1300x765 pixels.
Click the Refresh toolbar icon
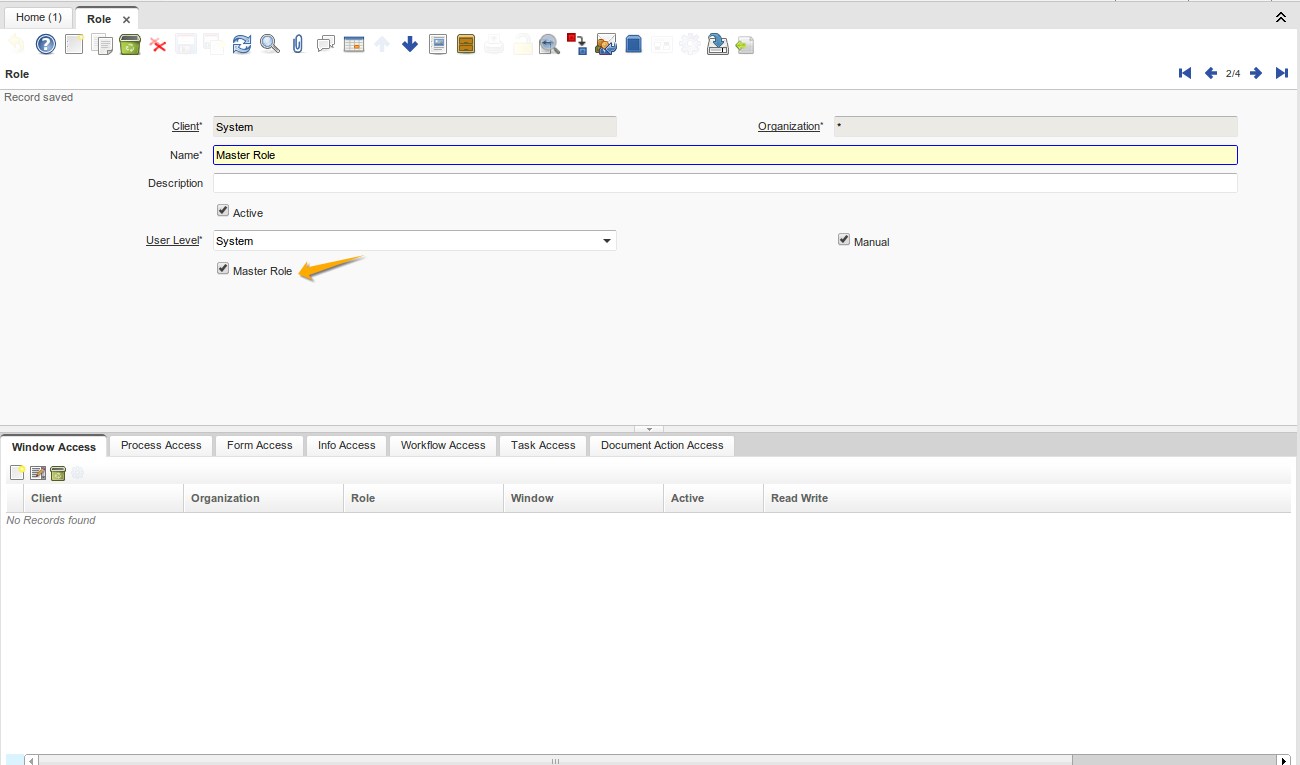pos(241,44)
